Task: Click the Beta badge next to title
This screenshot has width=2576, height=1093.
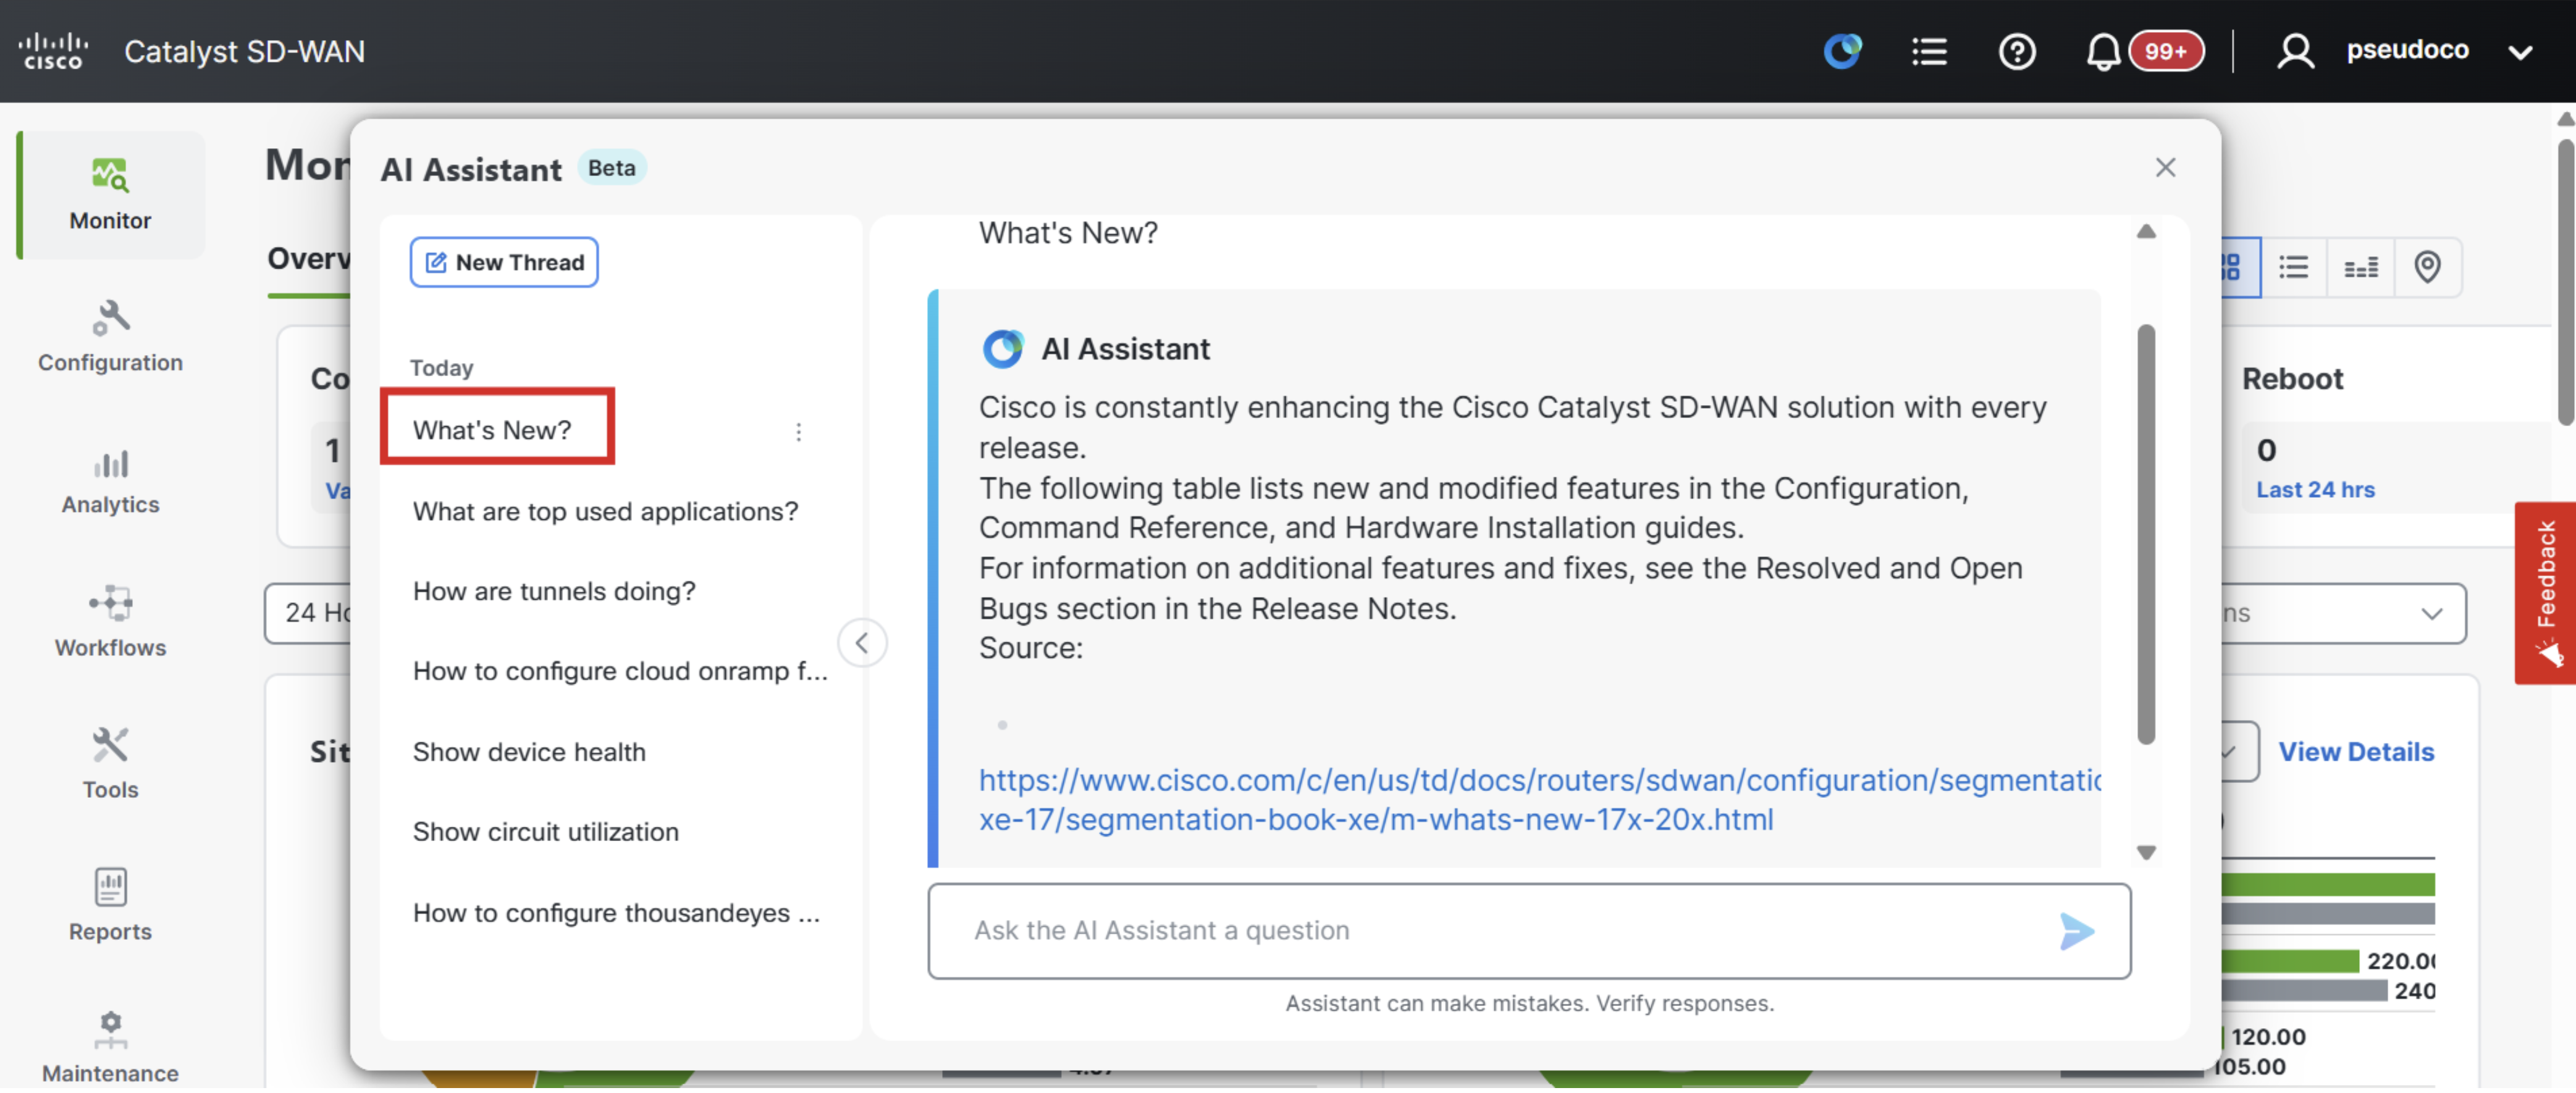Action: click(612, 168)
